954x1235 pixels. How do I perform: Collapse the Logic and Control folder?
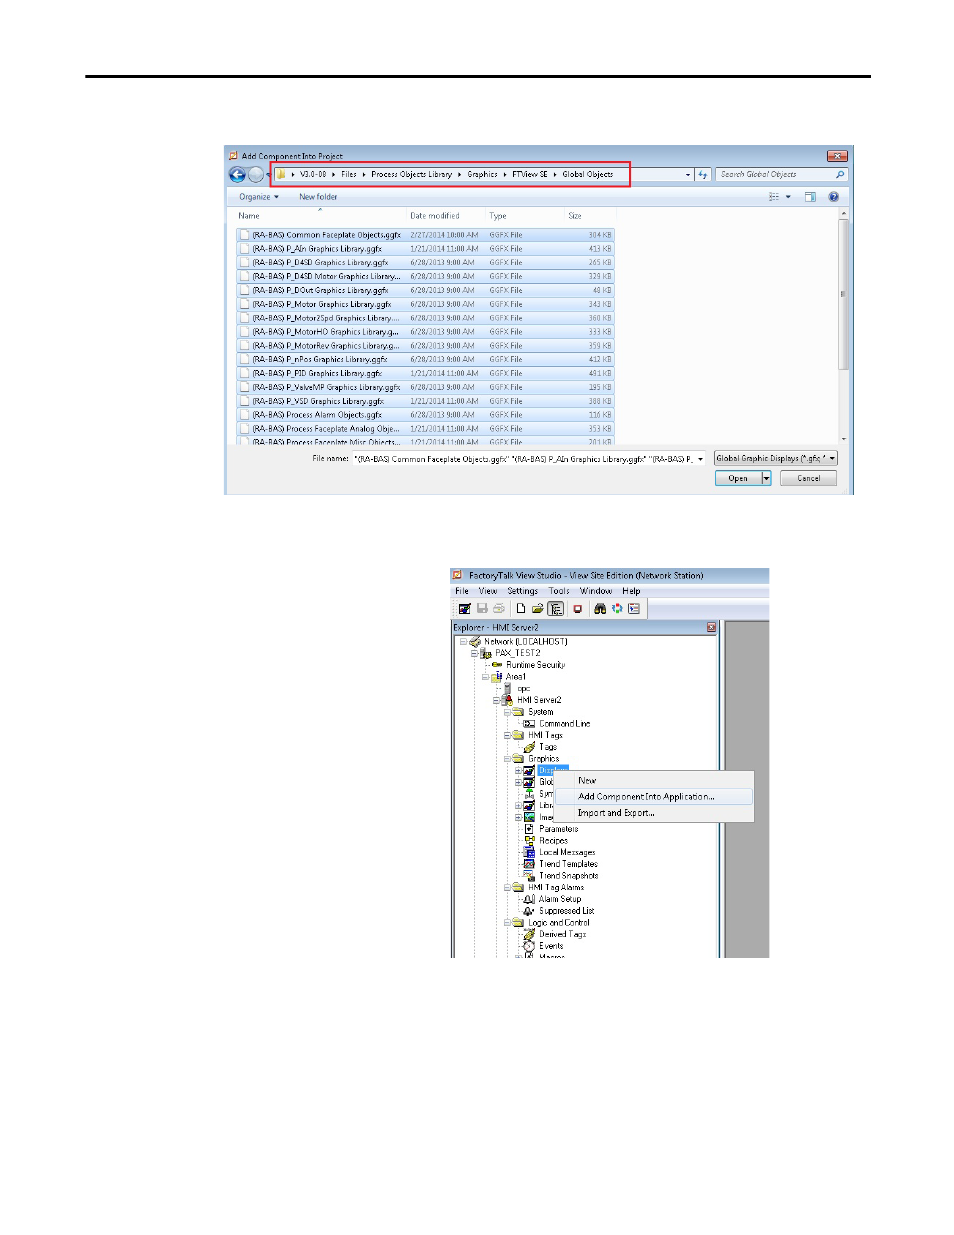508,923
